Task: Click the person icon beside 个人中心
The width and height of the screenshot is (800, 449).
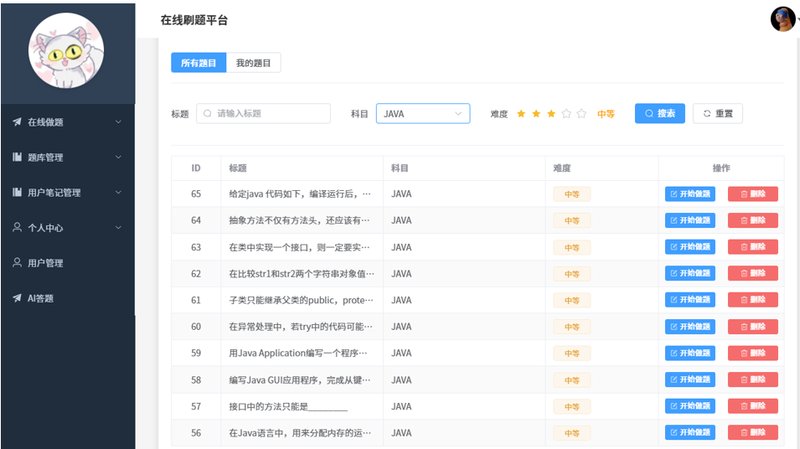Action: click(17, 227)
